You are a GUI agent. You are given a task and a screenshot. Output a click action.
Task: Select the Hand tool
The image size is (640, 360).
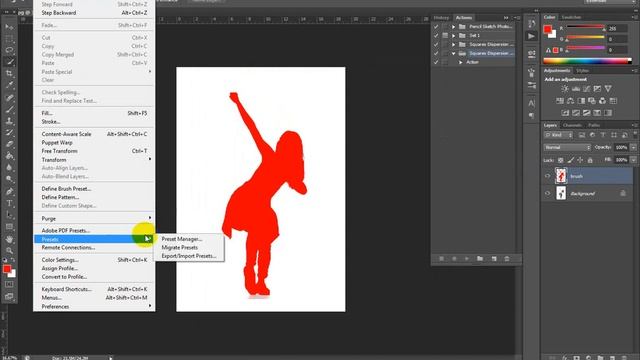click(9, 239)
